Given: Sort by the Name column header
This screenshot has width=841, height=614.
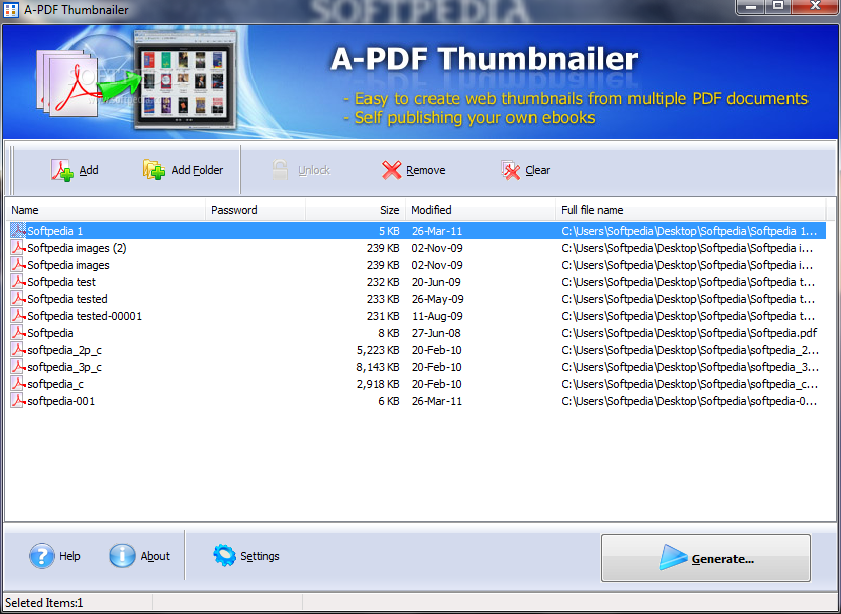Looking at the screenshot, I should (106, 210).
